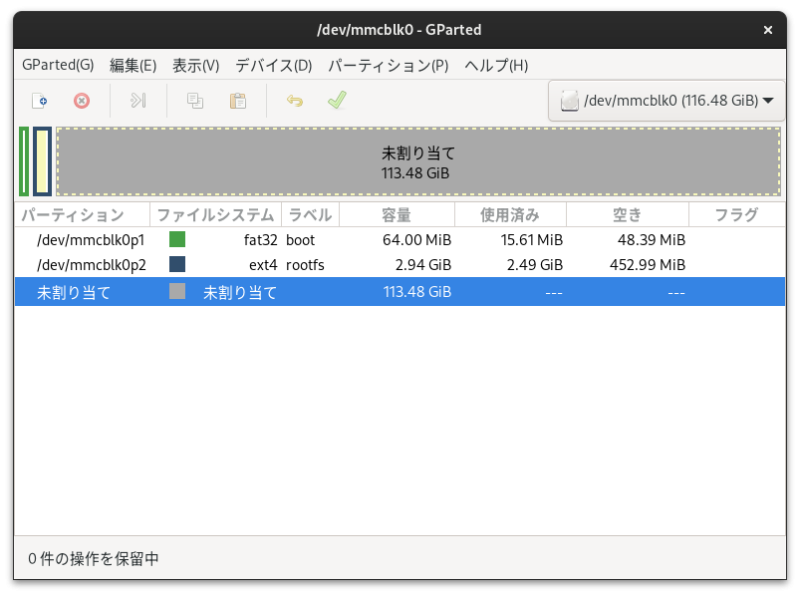Click the 15.61 MiB used cell
The width and height of the screenshot is (800, 595).
coord(532,240)
